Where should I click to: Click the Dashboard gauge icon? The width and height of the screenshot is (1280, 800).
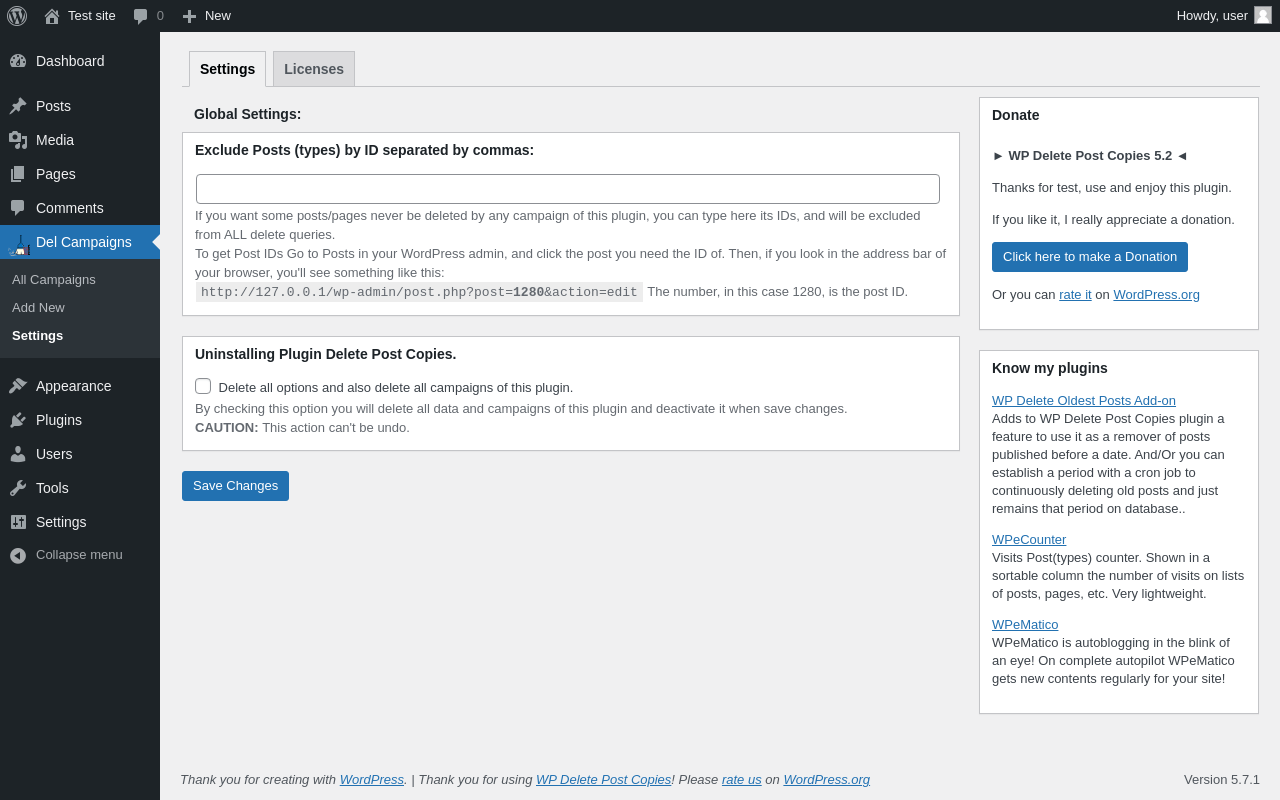pos(18,61)
